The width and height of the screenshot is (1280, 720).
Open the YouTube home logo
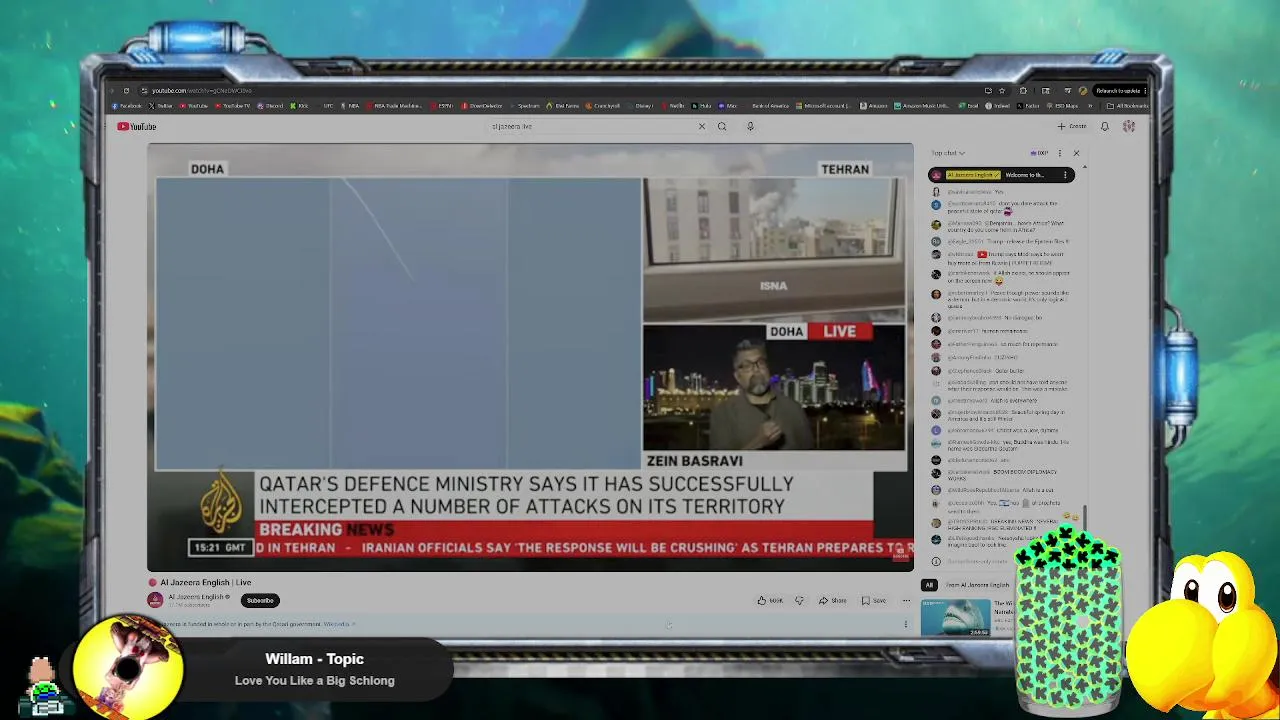click(x=136, y=126)
